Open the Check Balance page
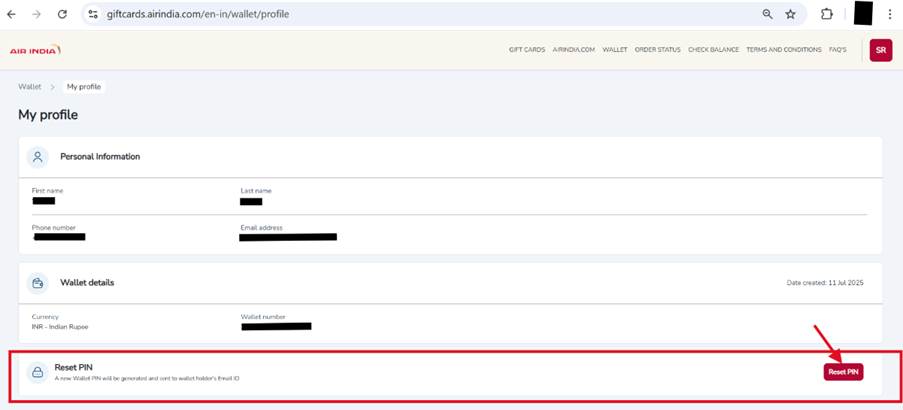The image size is (903, 410). pos(713,50)
